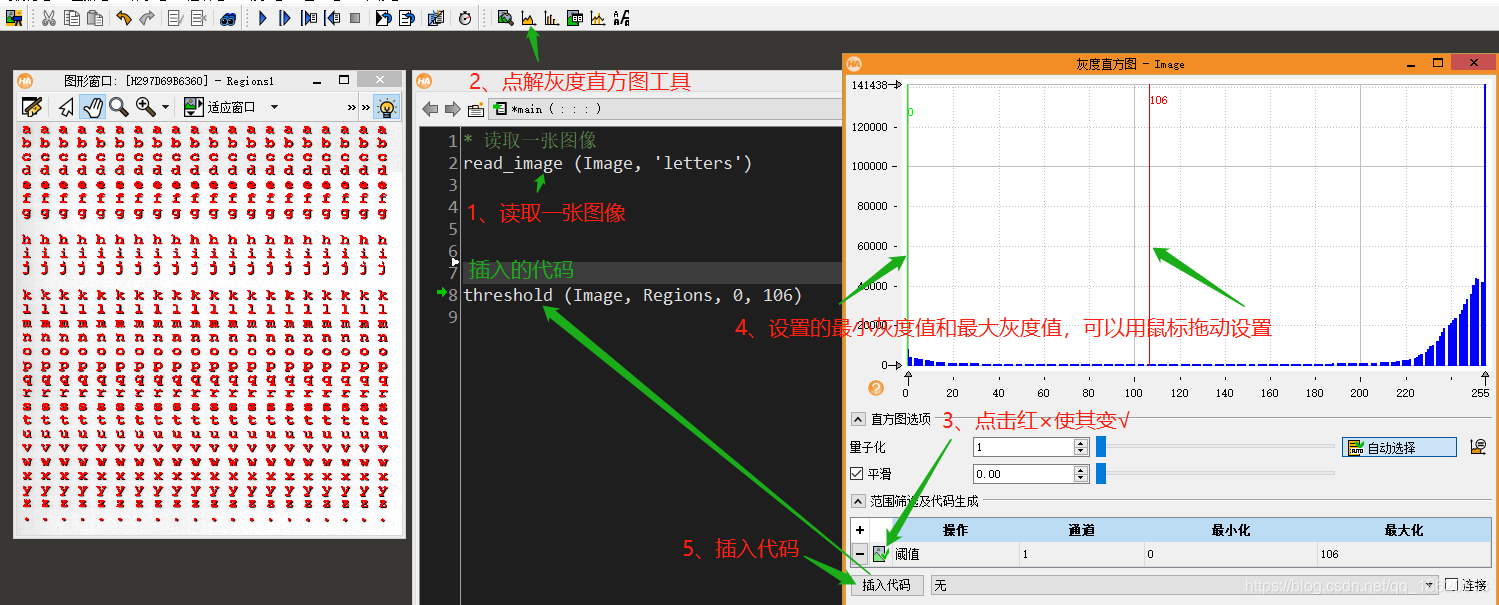This screenshot has width=1499, height=605.
Task: Click the 自动选择 button
Action: pos(1399,447)
